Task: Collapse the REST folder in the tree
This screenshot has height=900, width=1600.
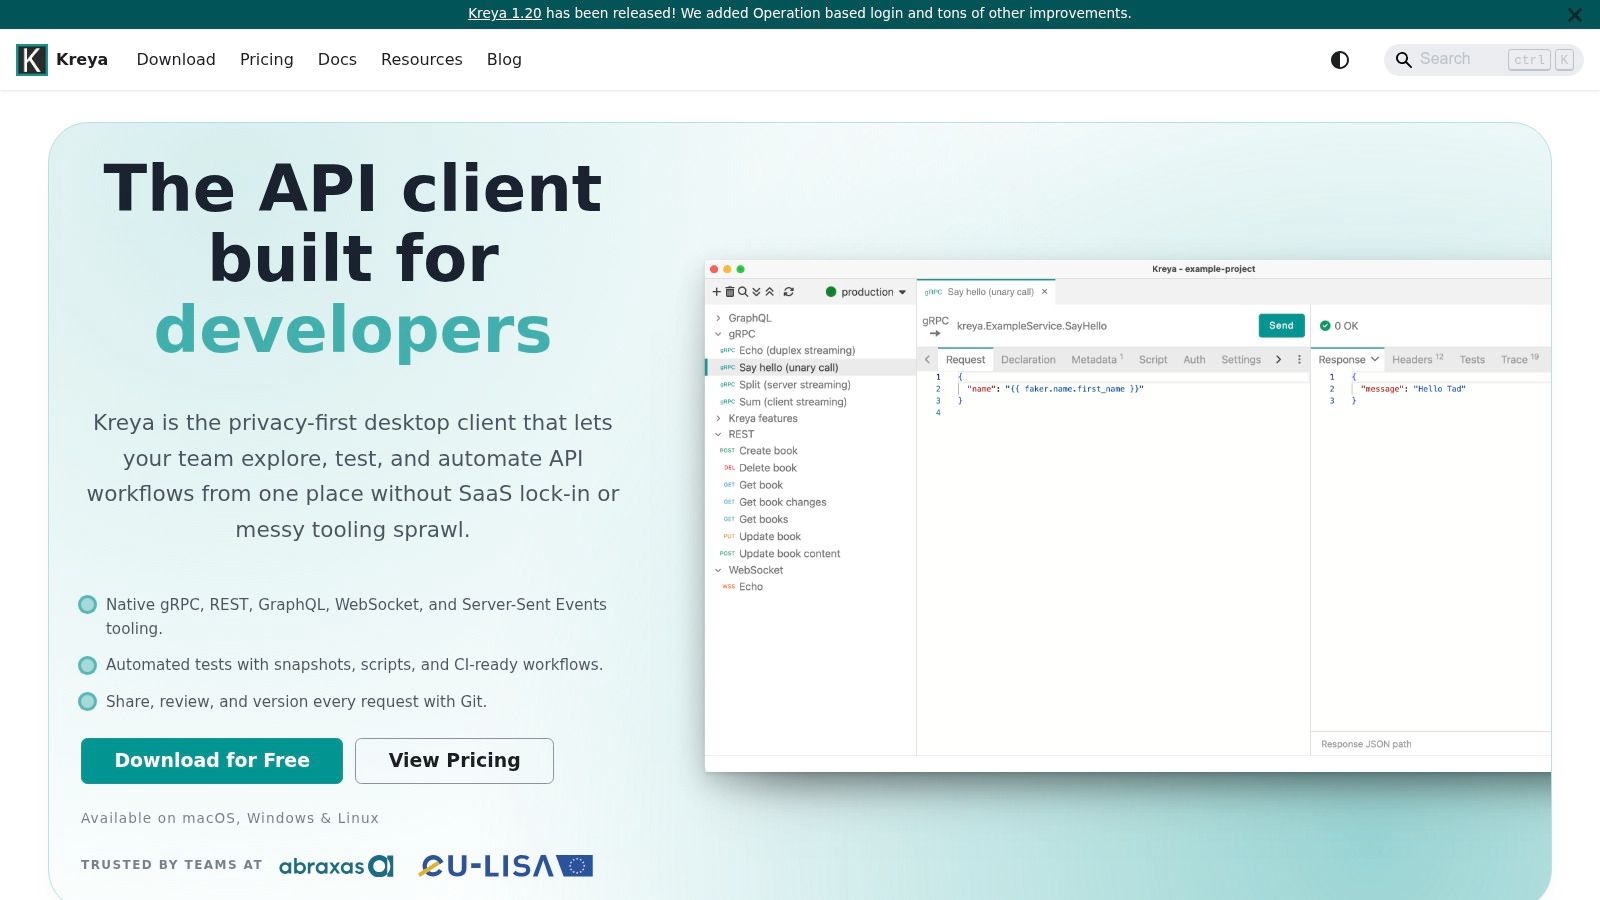Action: coord(718,434)
